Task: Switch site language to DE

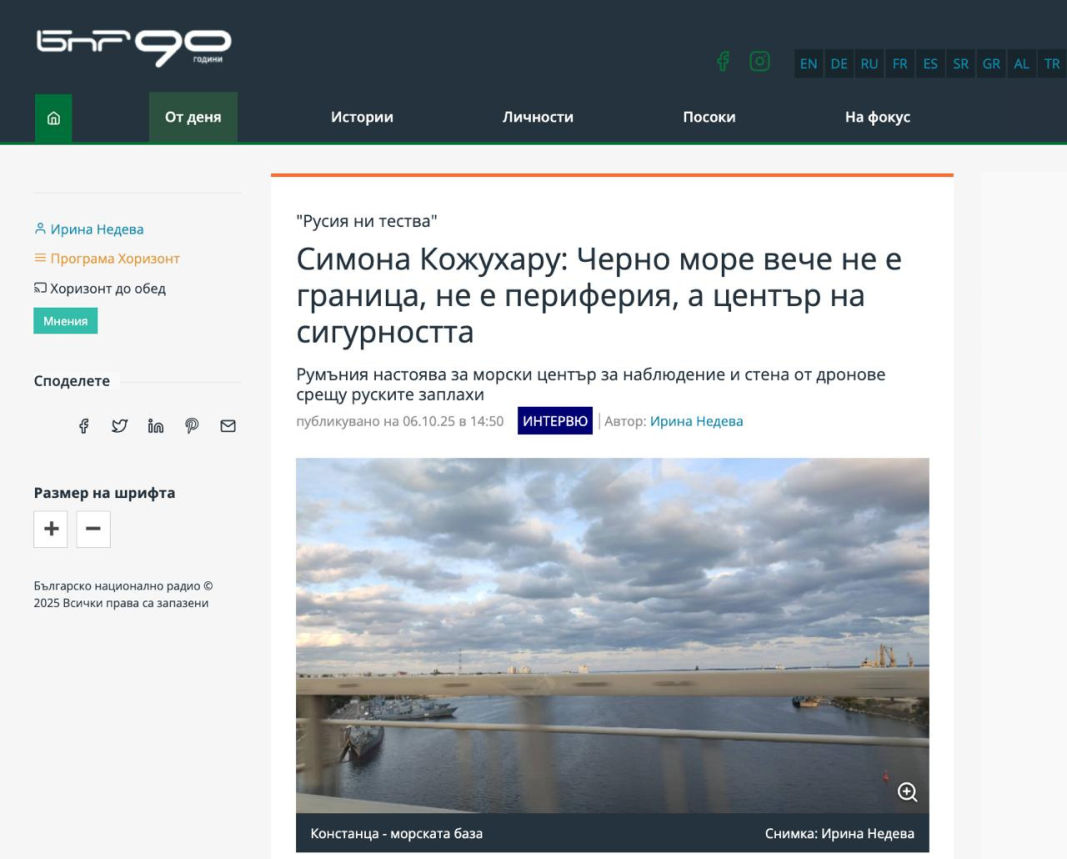Action: (x=839, y=64)
